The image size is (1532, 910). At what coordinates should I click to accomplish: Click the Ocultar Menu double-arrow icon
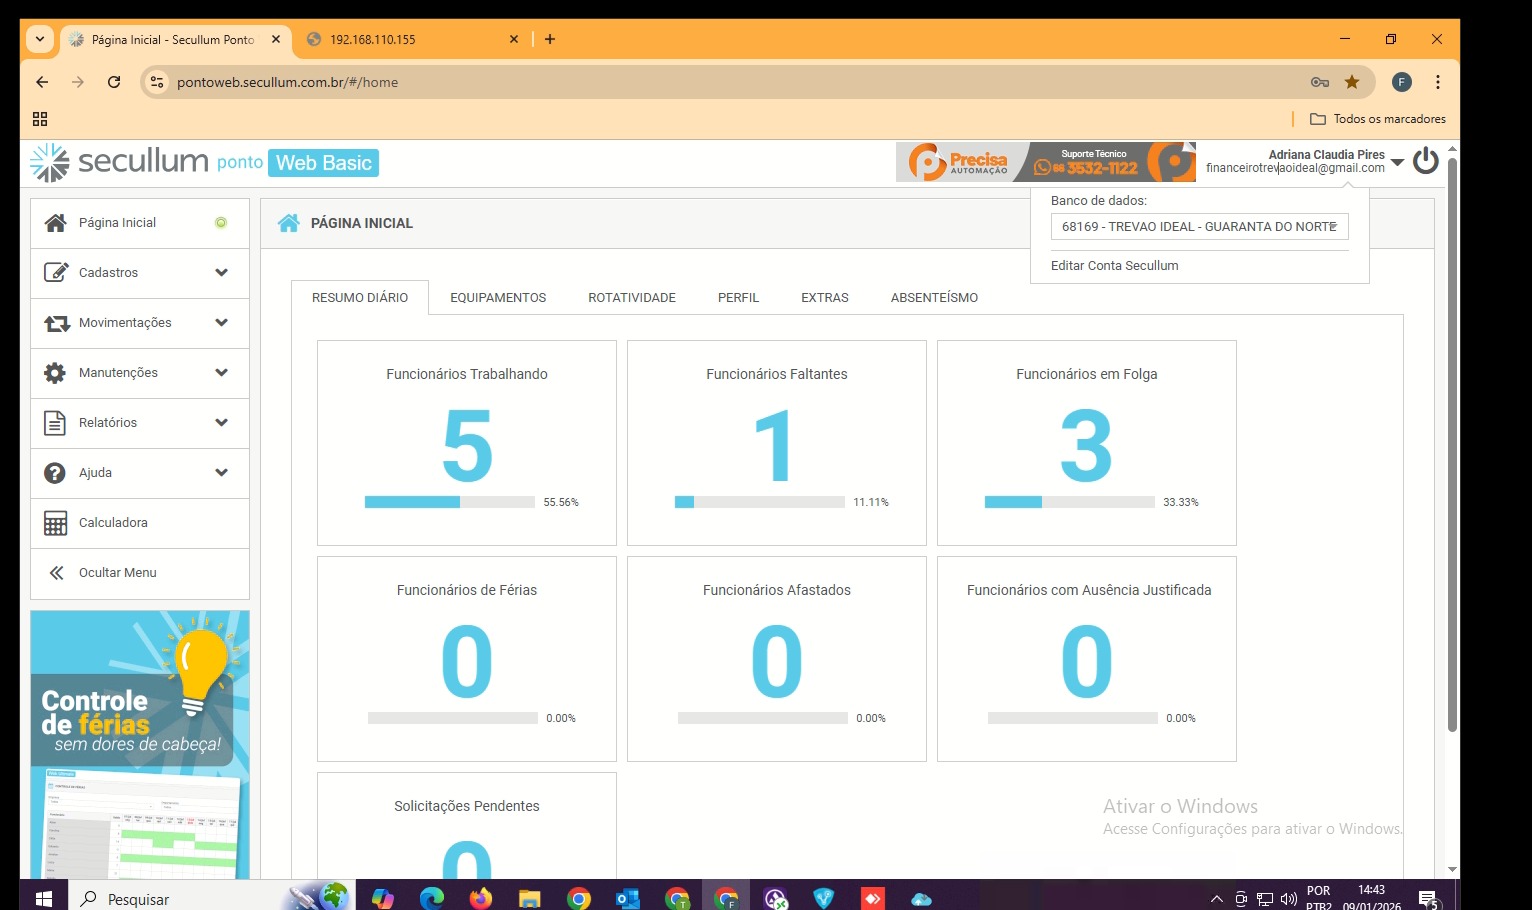(56, 573)
